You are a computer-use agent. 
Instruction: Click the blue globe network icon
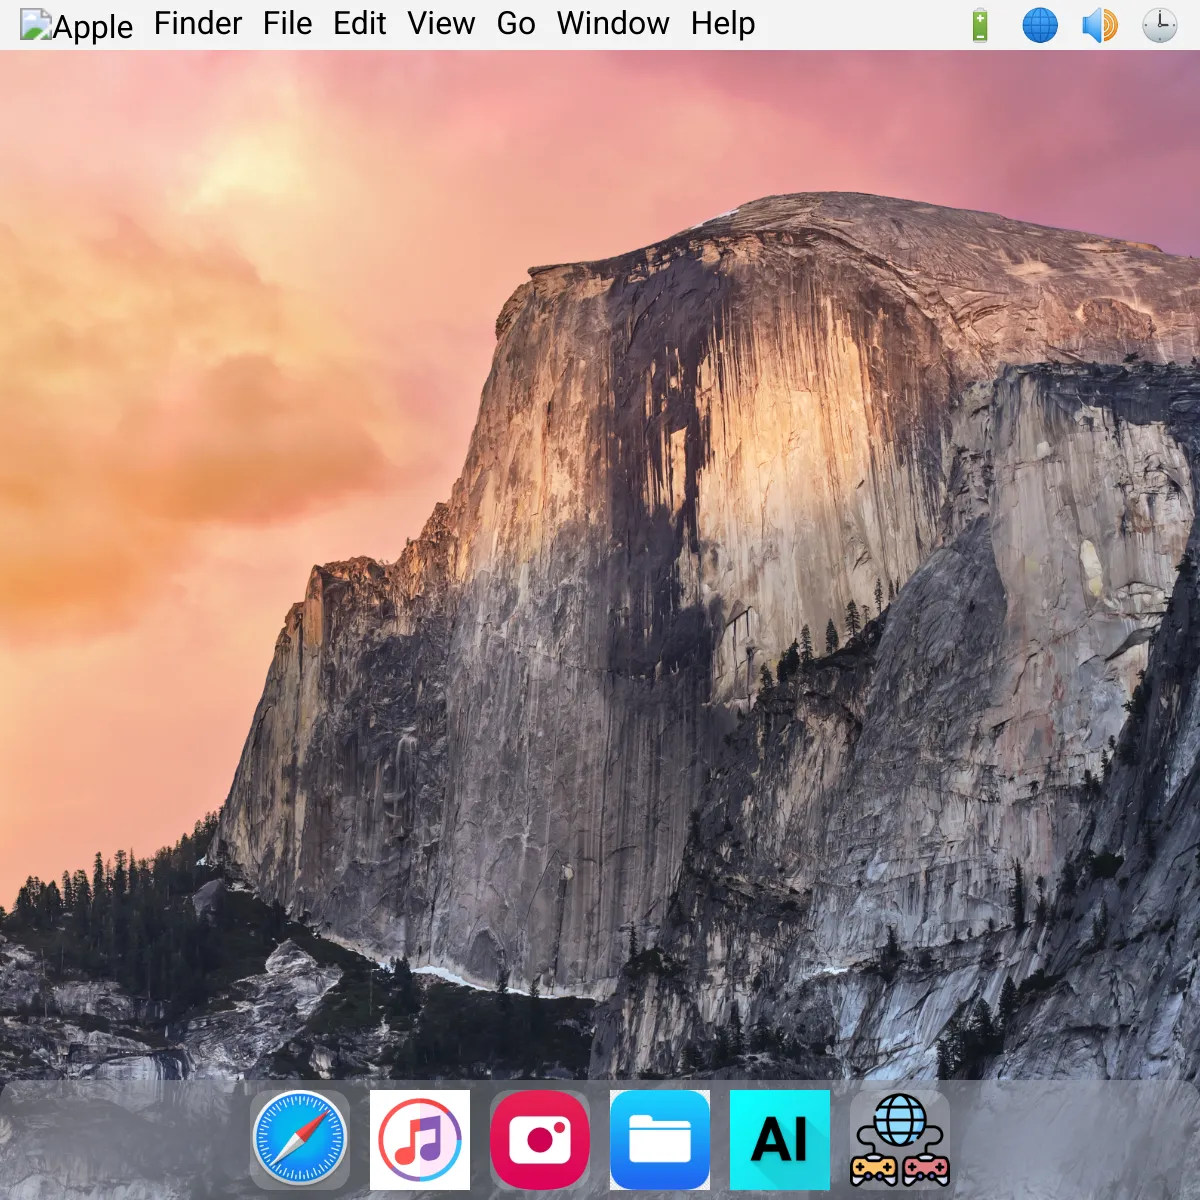click(1040, 25)
